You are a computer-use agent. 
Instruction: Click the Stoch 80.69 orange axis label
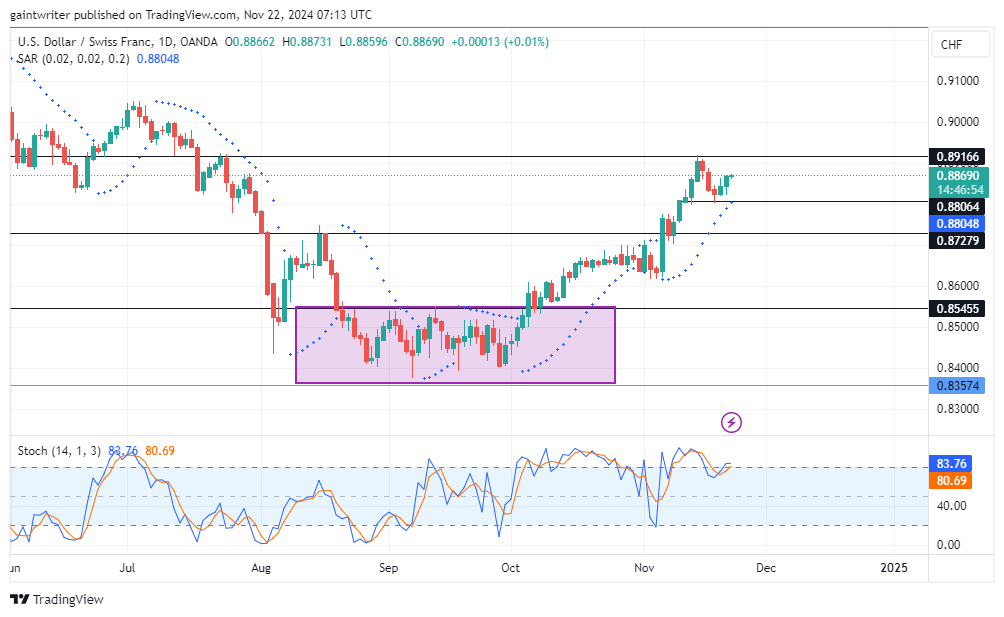[x=951, y=481]
